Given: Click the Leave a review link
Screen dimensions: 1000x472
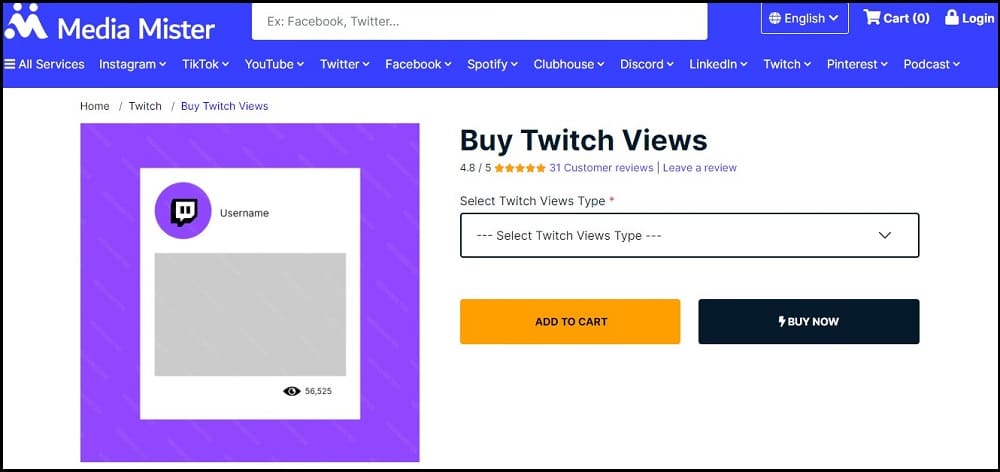Looking at the screenshot, I should point(700,168).
